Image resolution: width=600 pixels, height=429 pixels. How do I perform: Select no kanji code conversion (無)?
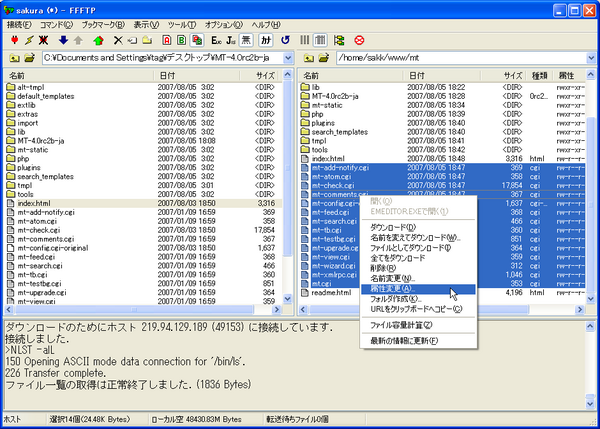click(x=246, y=40)
